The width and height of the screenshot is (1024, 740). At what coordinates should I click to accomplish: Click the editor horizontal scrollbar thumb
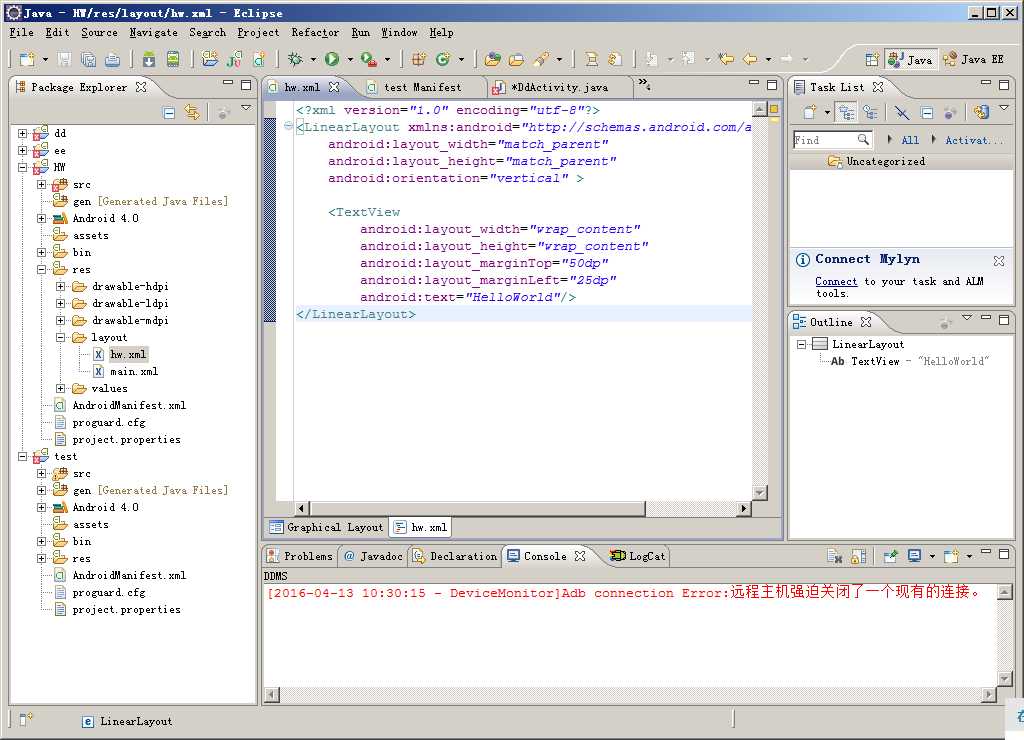coord(477,508)
